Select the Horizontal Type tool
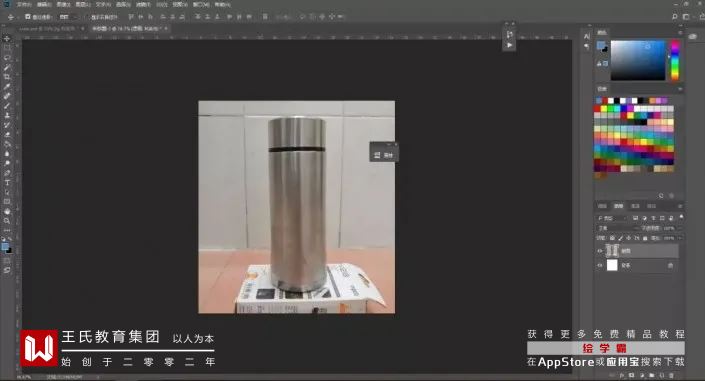Image resolution: width=705 pixels, height=381 pixels. point(7,183)
